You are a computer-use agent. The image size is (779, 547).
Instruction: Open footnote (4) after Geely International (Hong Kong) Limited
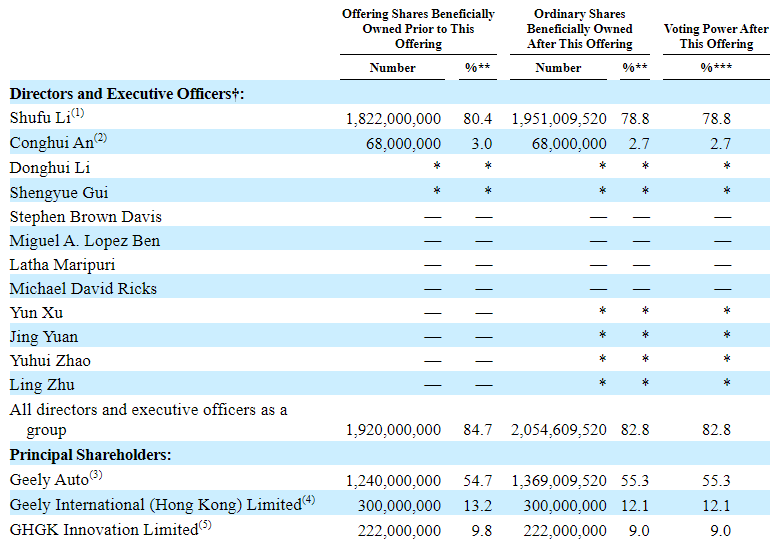pyautogui.click(x=310, y=499)
